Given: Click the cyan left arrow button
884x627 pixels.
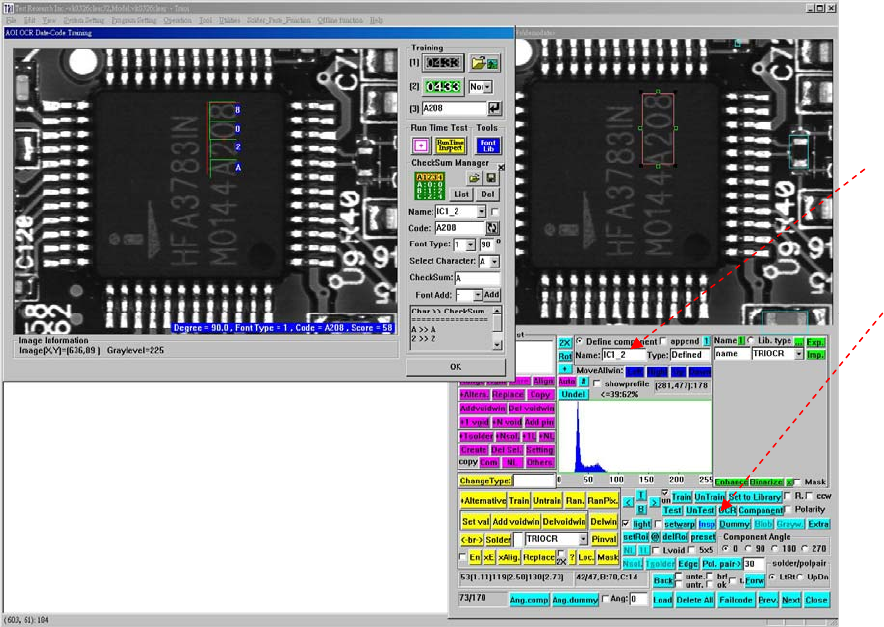Looking at the screenshot, I should [628, 502].
